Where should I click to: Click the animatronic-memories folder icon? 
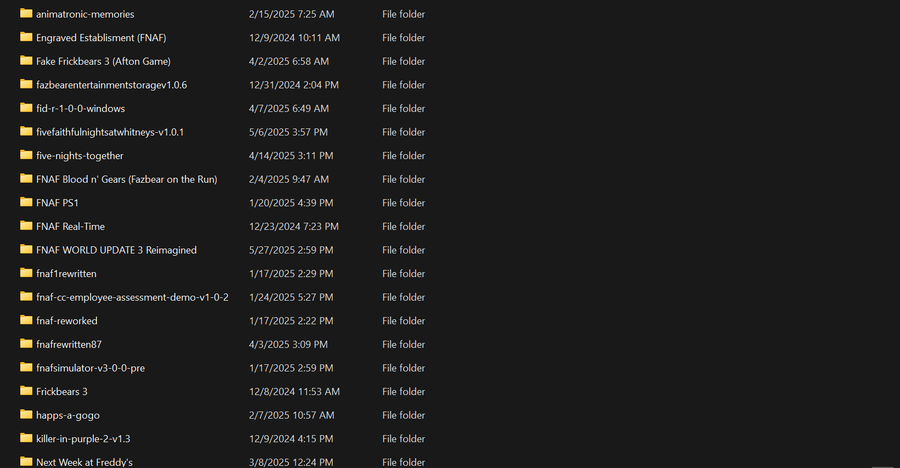[x=26, y=14]
